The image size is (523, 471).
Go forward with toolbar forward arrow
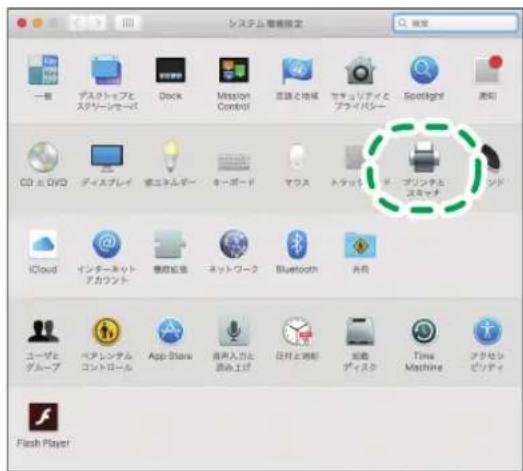tap(97, 23)
